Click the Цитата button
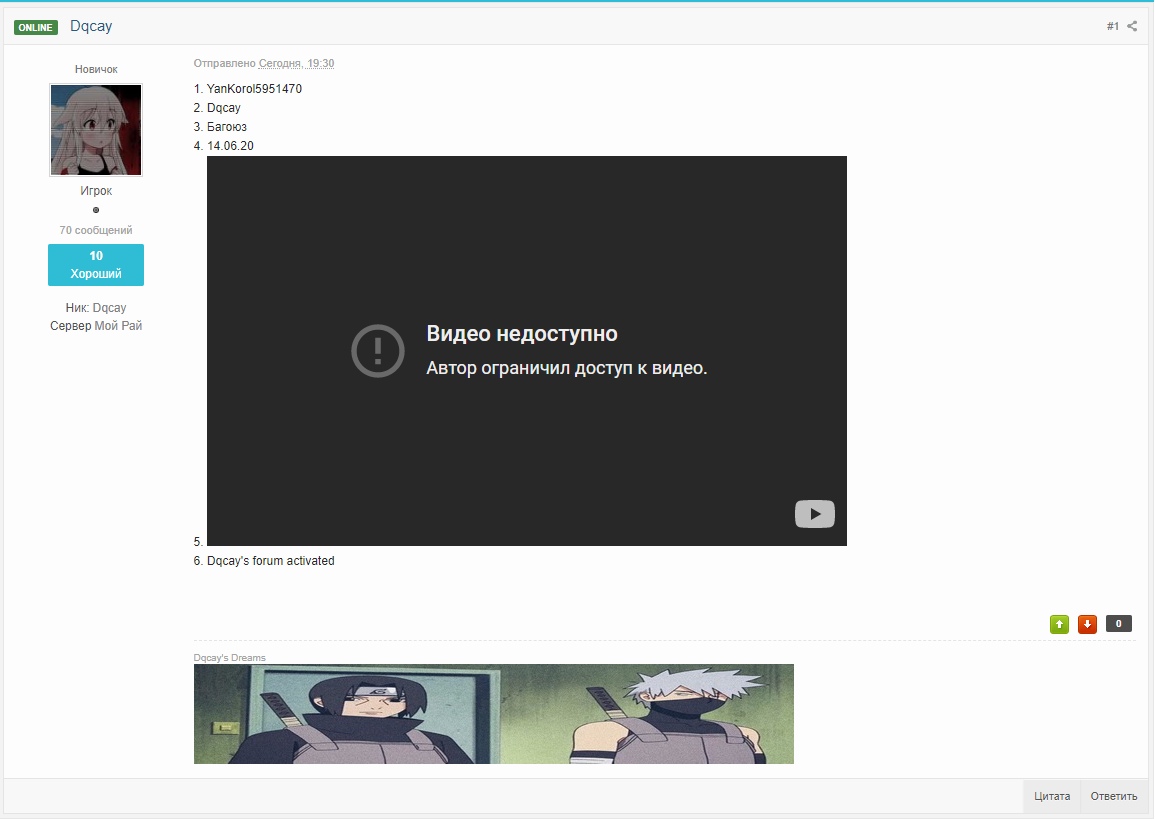This screenshot has width=1155, height=819. pos(1052,796)
